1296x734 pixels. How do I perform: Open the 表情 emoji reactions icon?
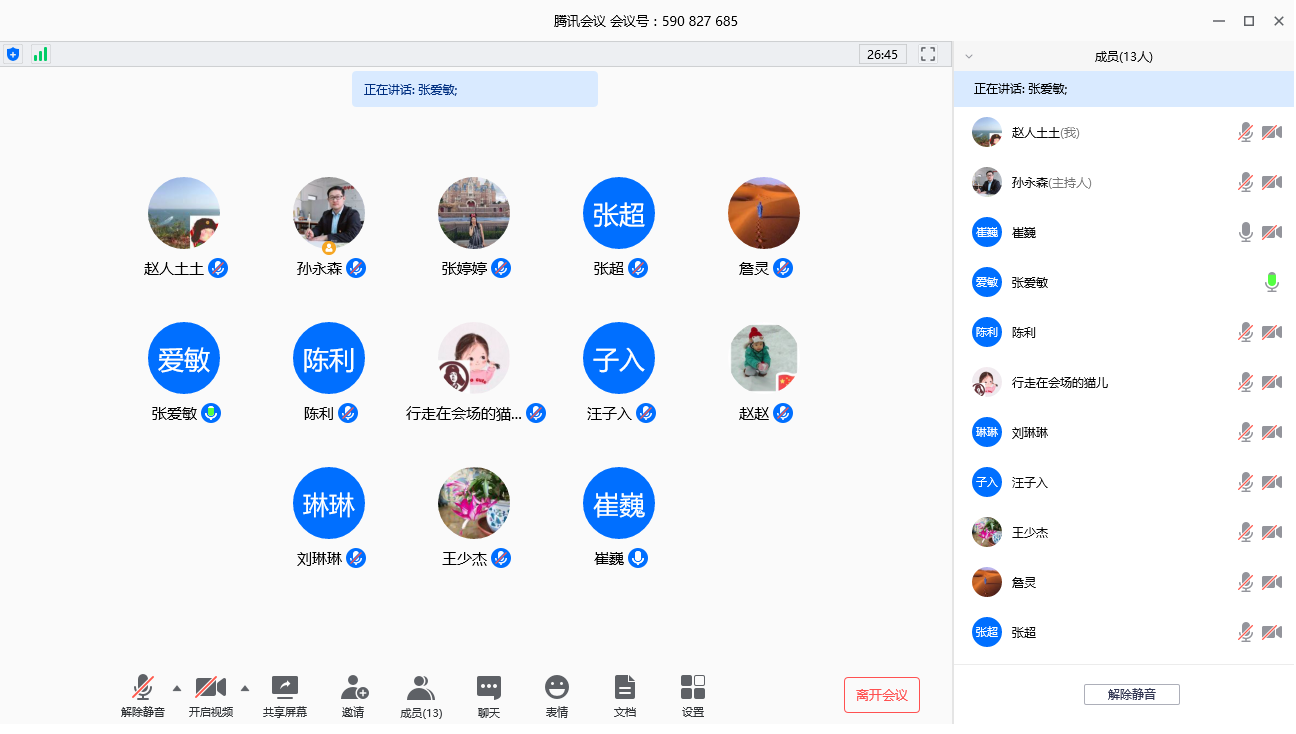557,689
